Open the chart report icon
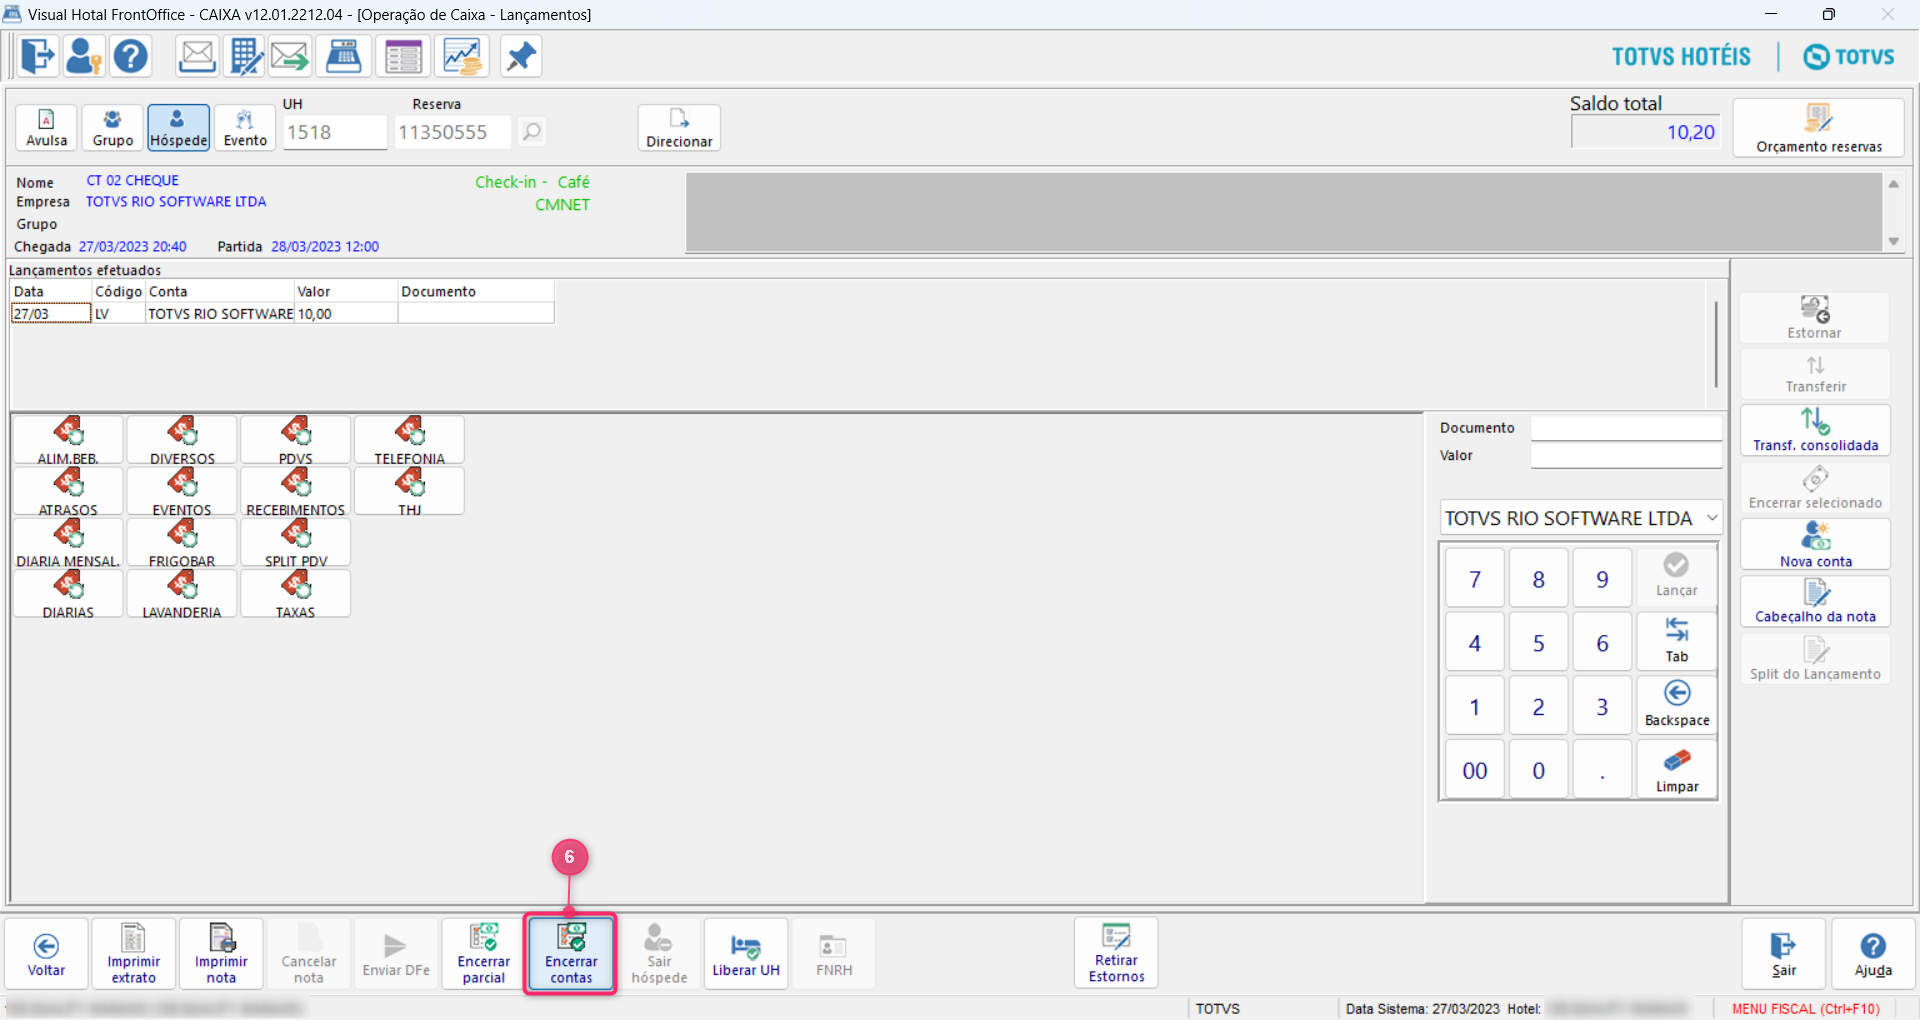Image resolution: width=1920 pixels, height=1020 pixels. (462, 56)
